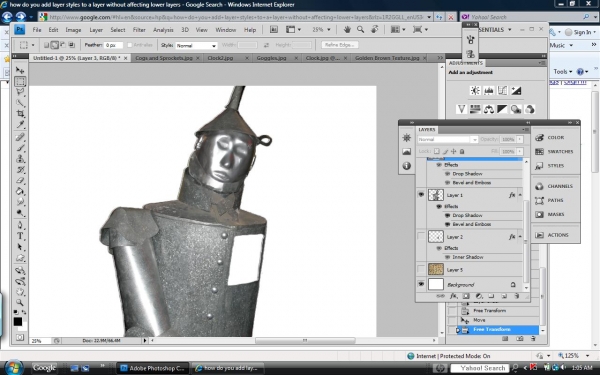The image size is (600, 375).
Task: Collapse Layer 2 effects list arrow
Action: click(x=520, y=237)
